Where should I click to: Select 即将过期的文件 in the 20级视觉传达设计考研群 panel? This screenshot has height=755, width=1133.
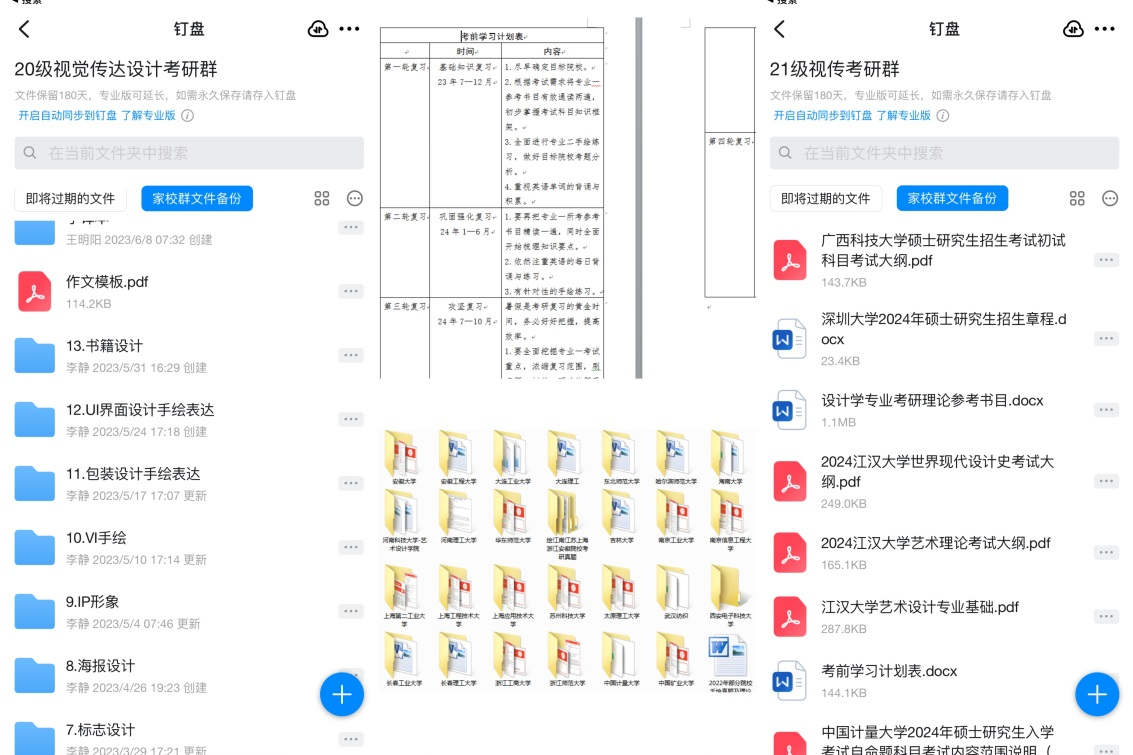tap(70, 199)
